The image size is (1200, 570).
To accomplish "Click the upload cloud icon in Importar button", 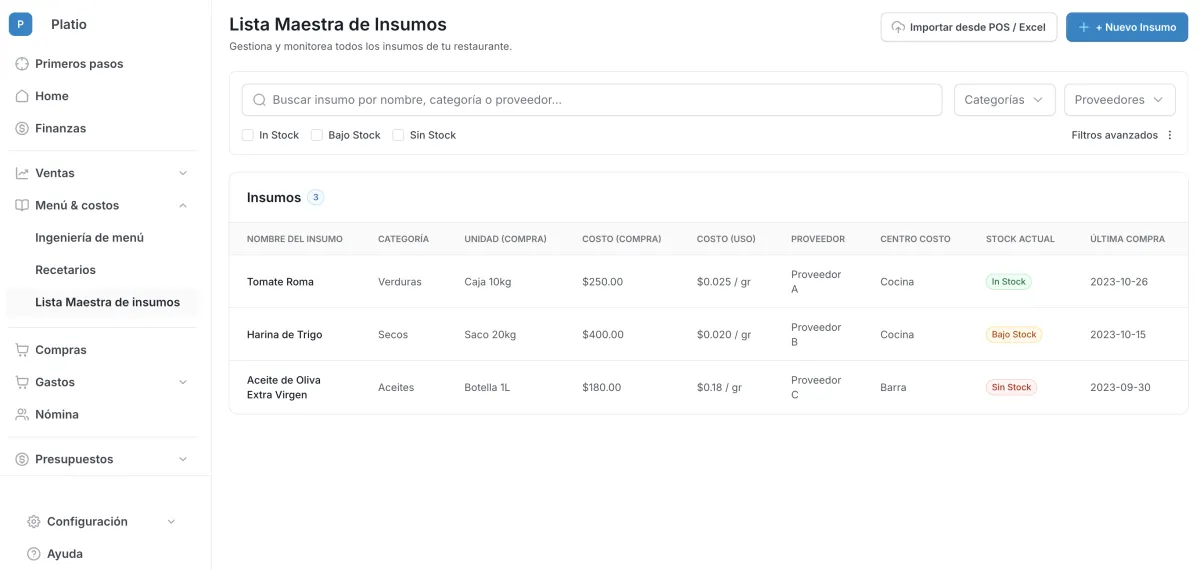I will tap(898, 27).
